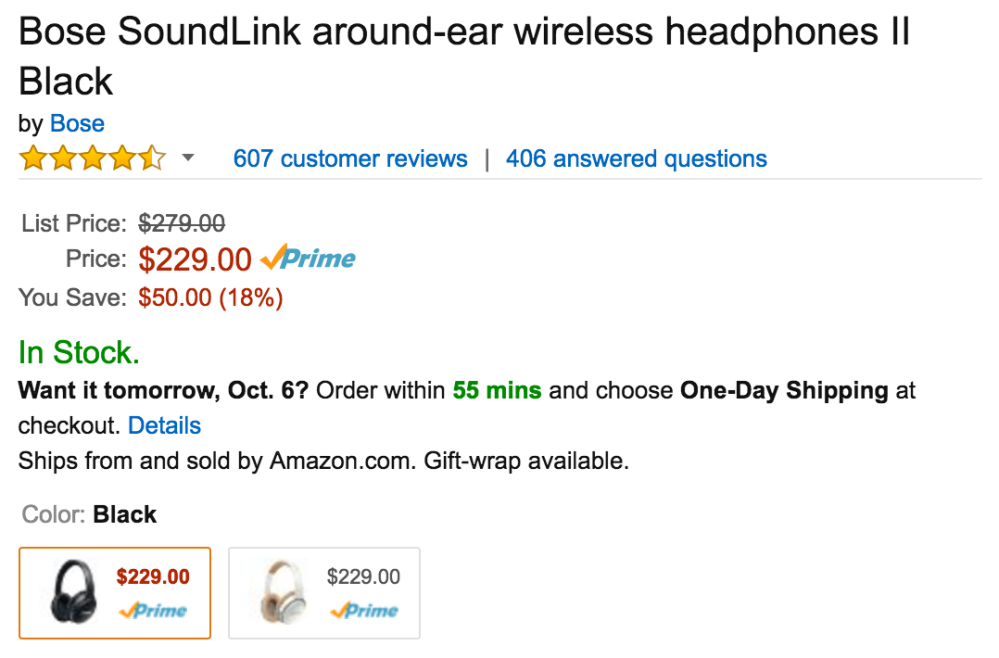Open the shipping Details link

click(x=164, y=425)
